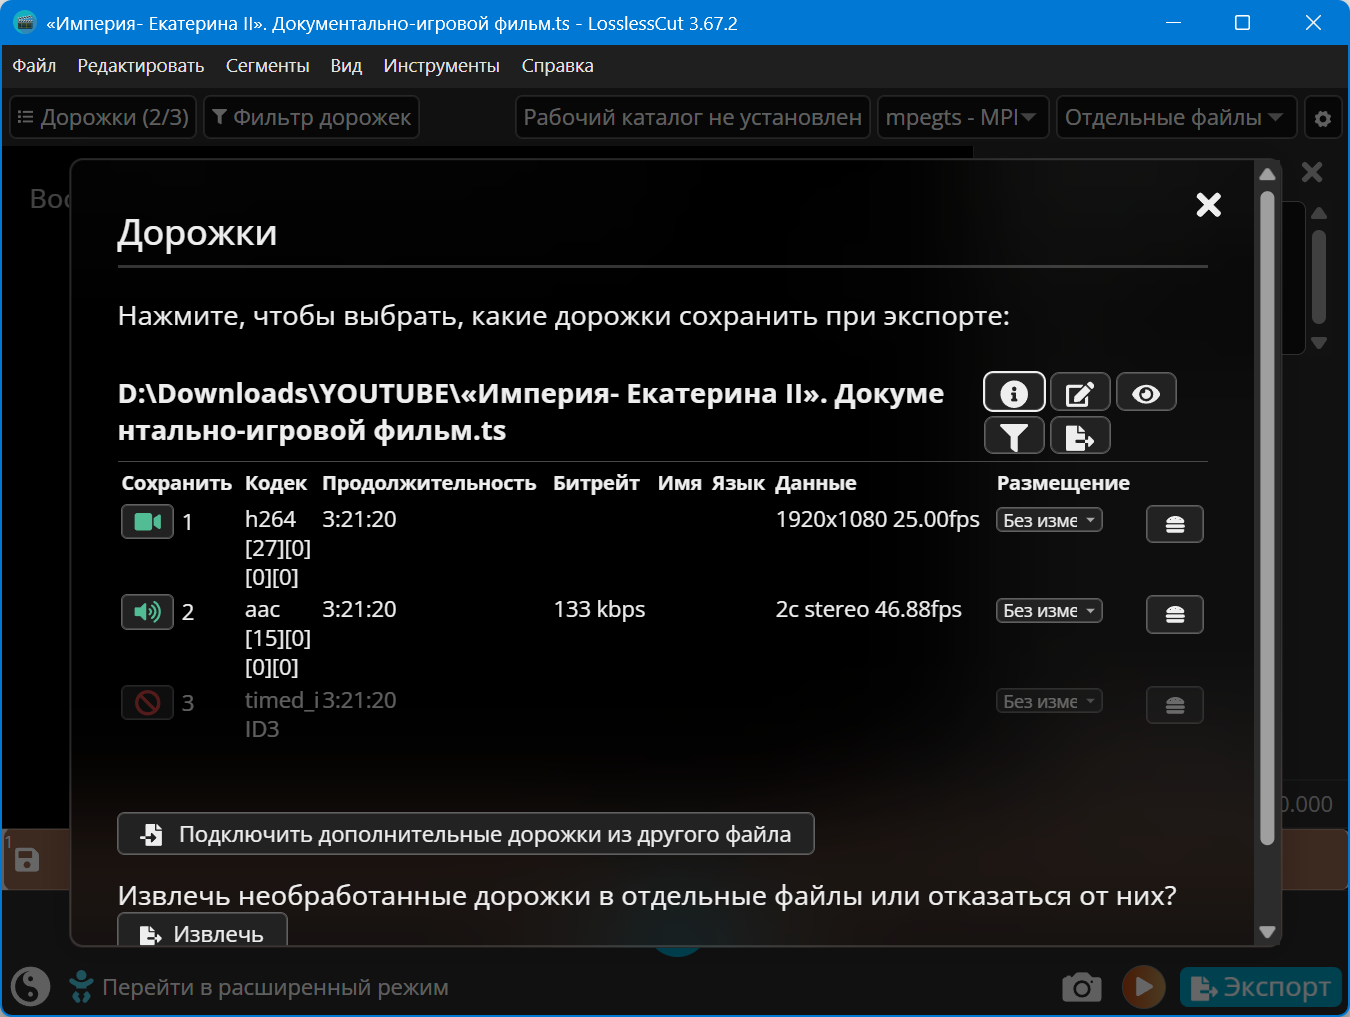Open the 'Инструменты' menu

coord(441,66)
